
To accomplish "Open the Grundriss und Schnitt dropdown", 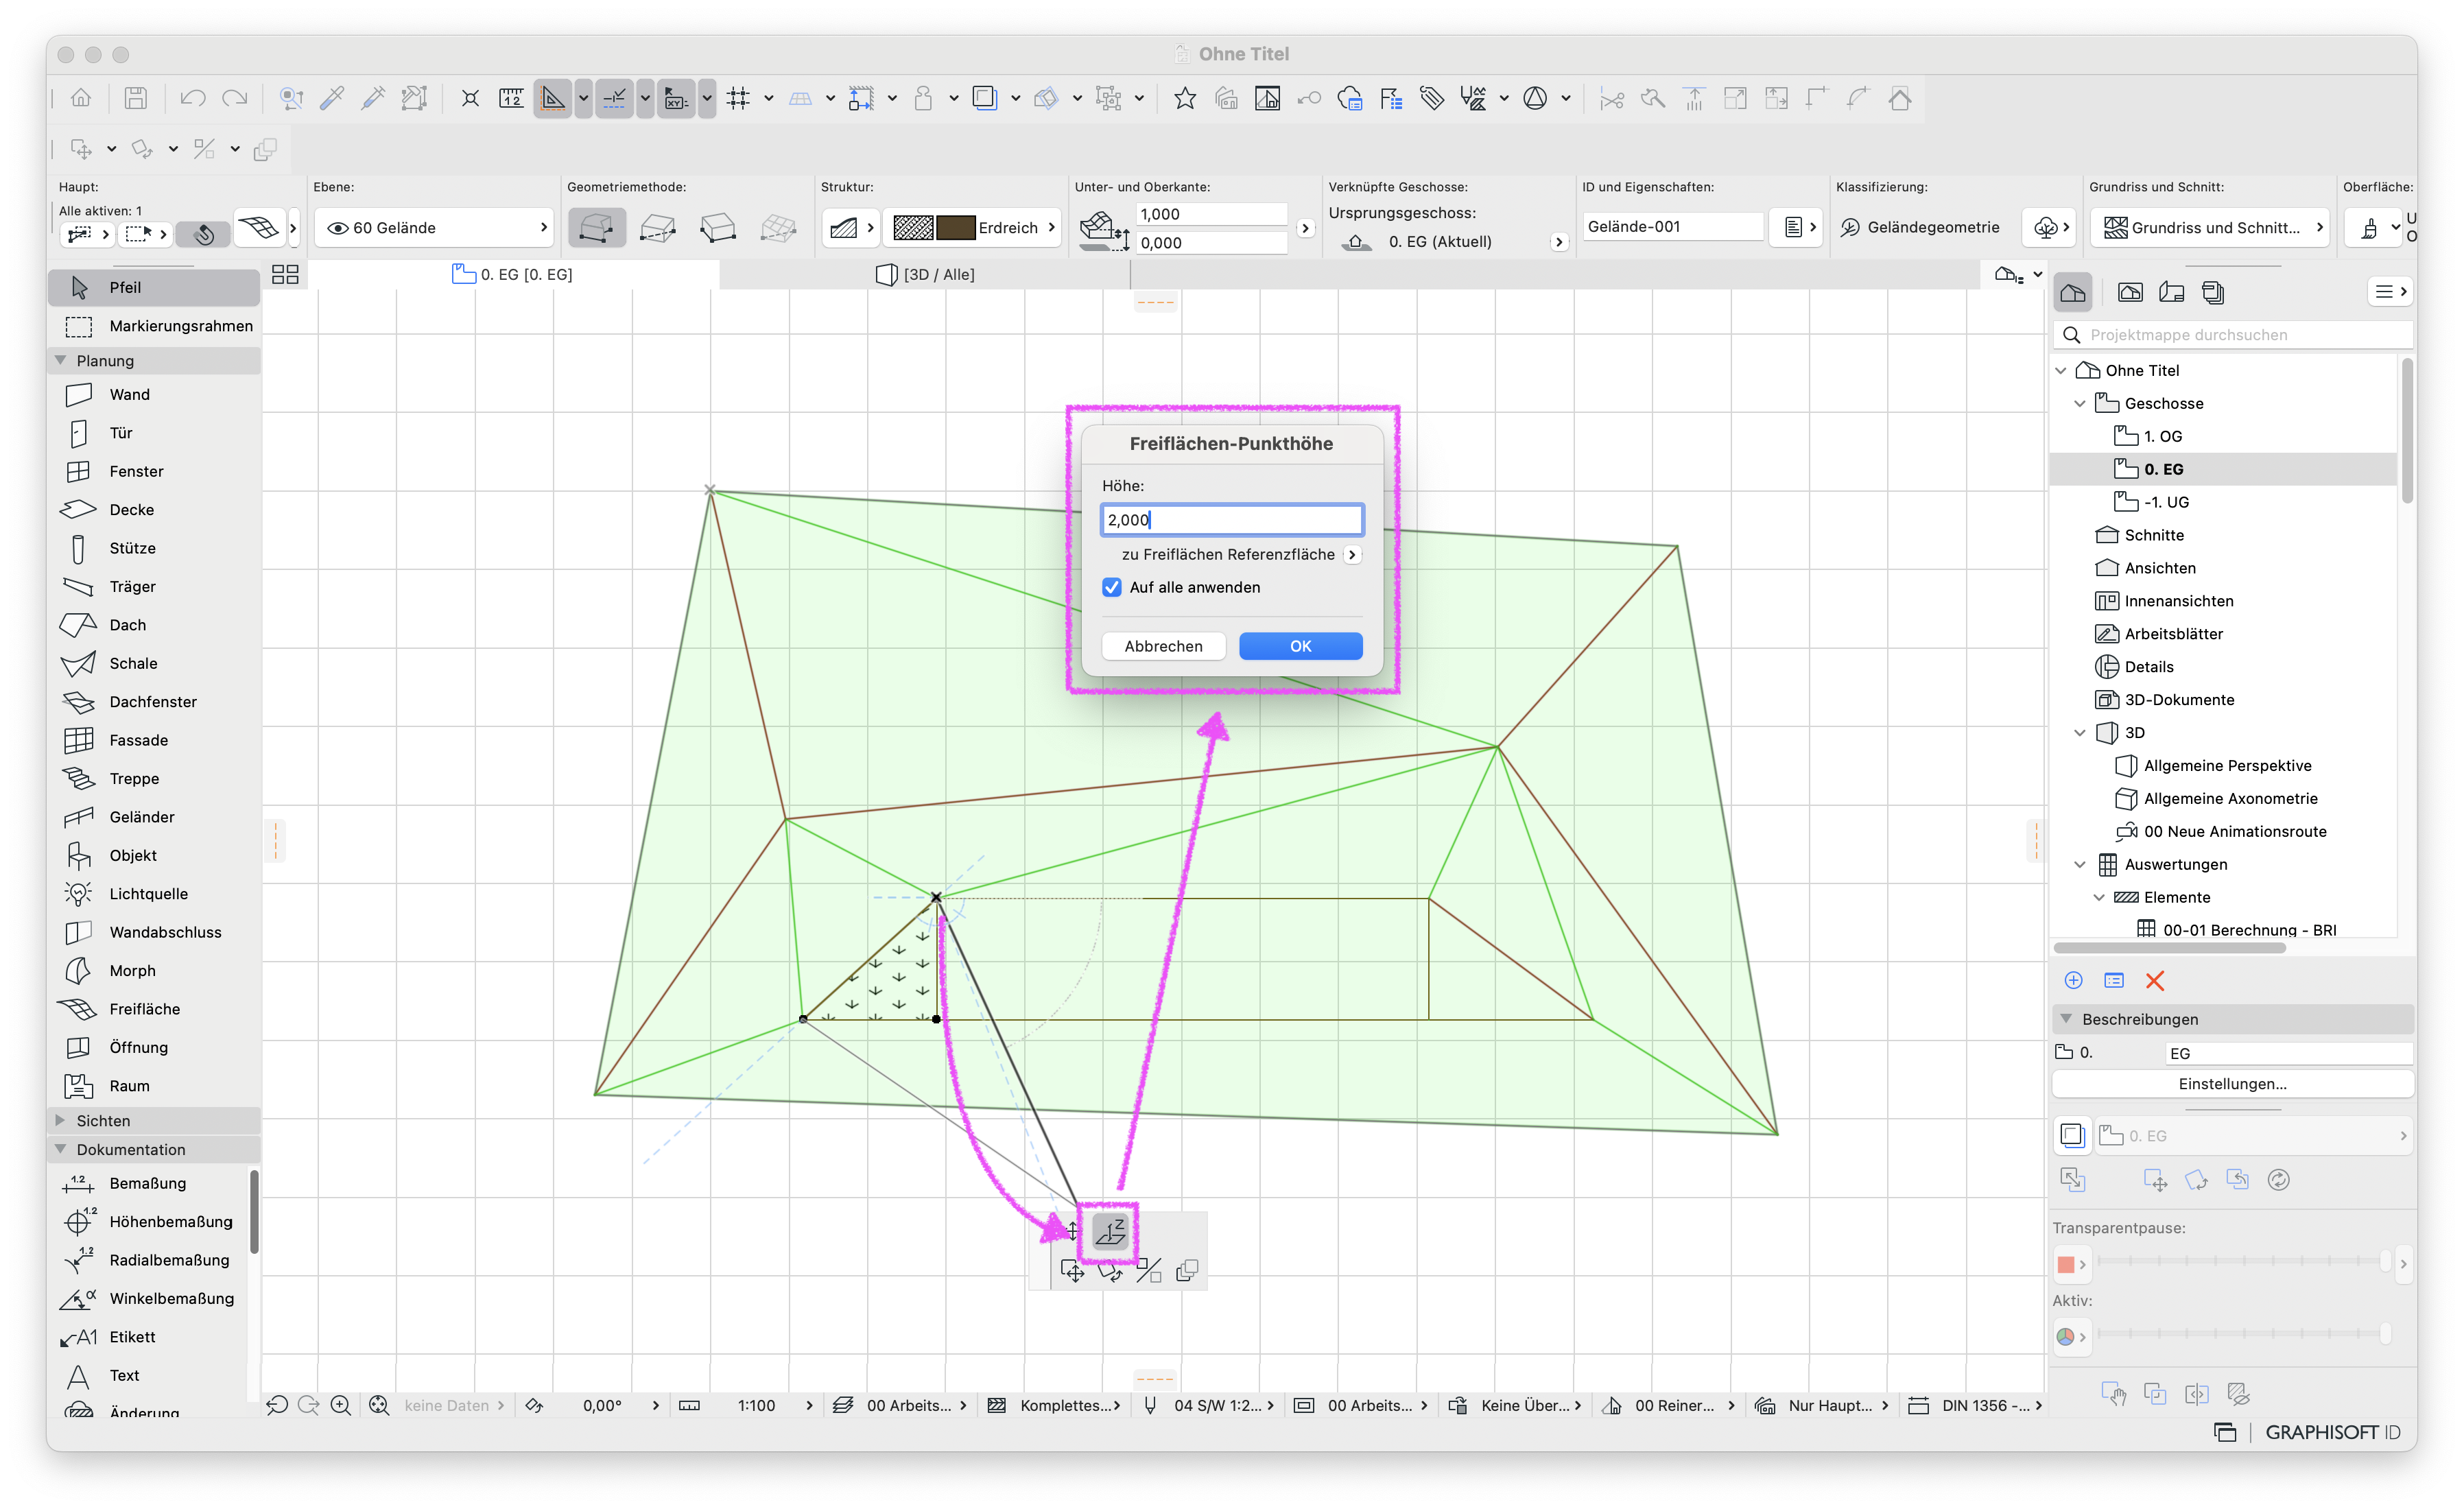I will (2209, 228).
